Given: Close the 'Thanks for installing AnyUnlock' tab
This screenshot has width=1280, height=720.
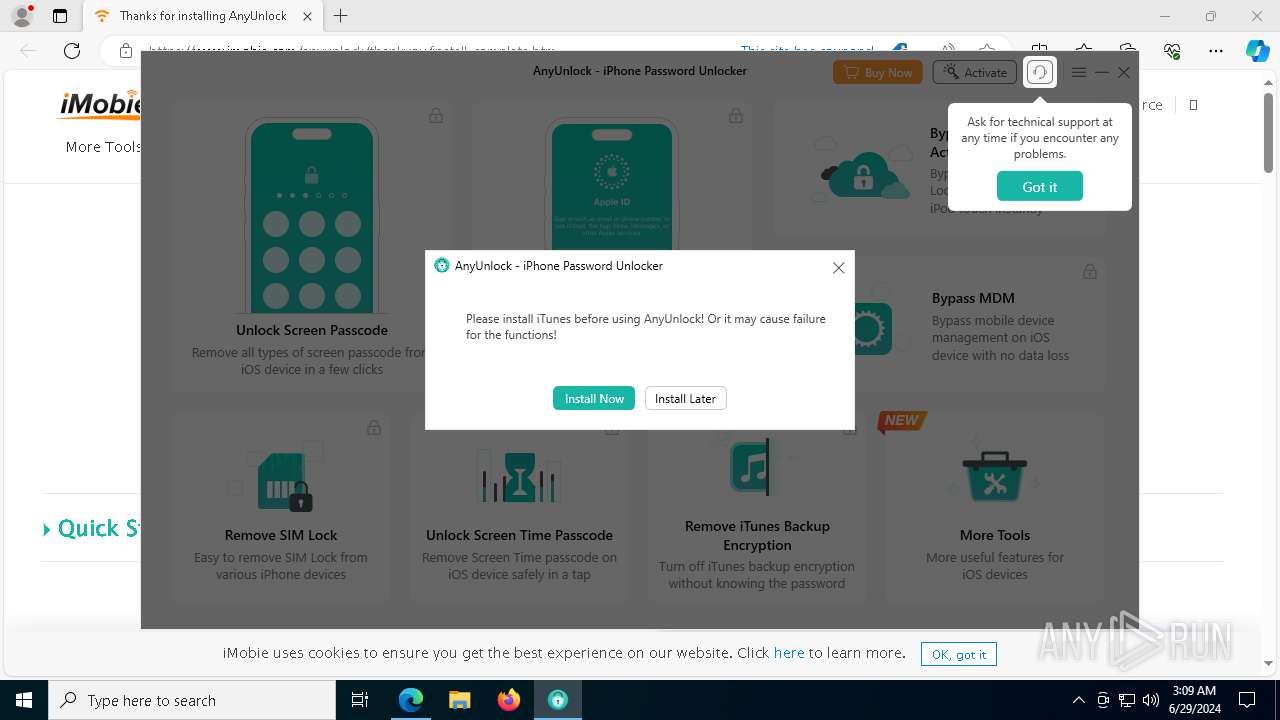Looking at the screenshot, I should (x=307, y=16).
